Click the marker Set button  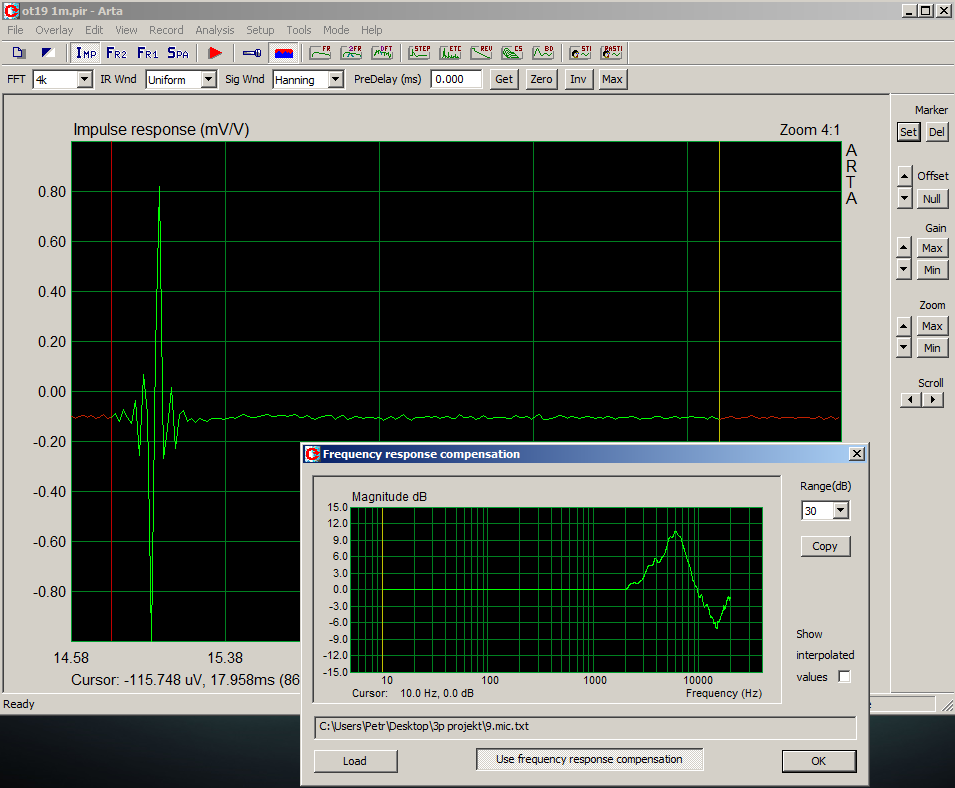[908, 132]
